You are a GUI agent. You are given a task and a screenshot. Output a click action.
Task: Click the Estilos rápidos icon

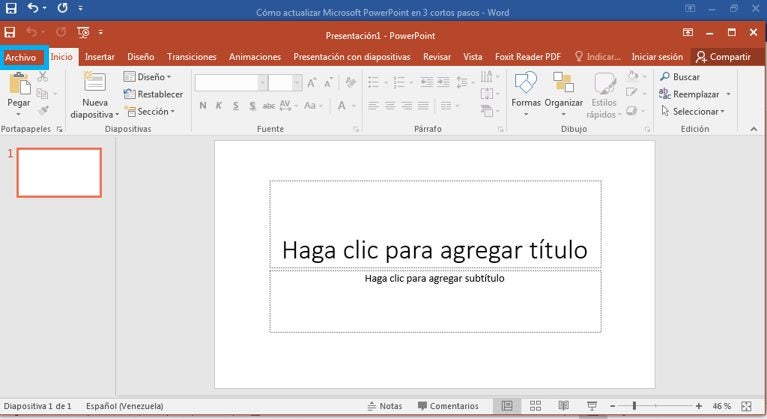605,83
